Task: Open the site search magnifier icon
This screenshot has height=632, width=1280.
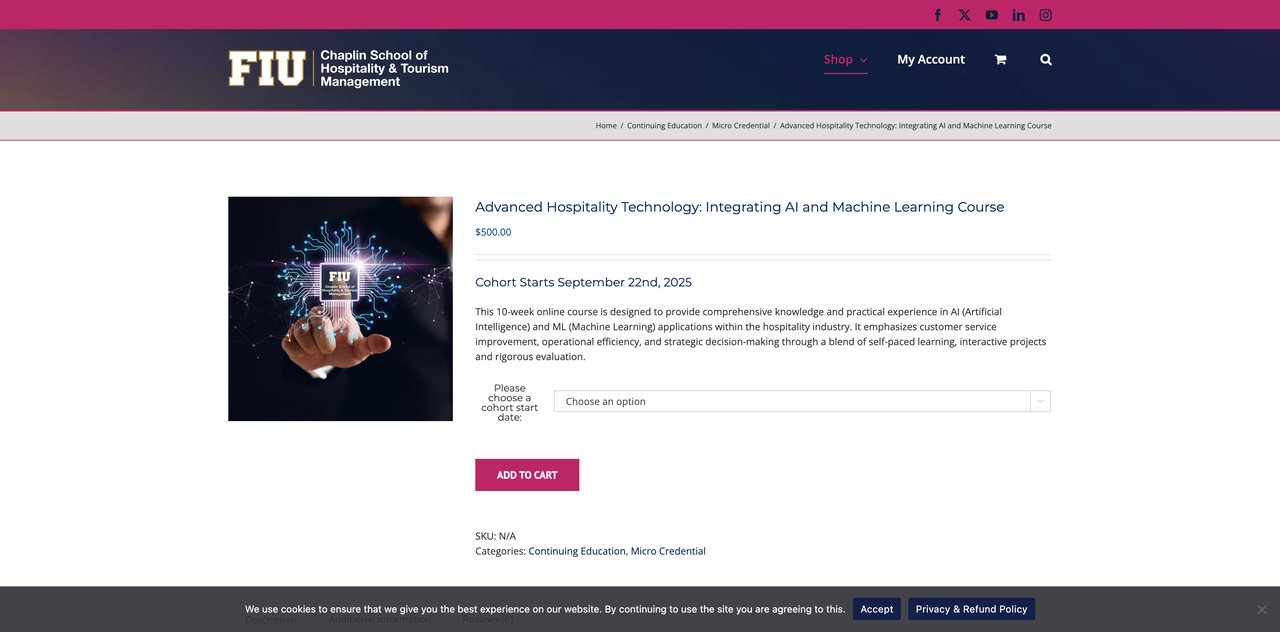Action: 1046,60
